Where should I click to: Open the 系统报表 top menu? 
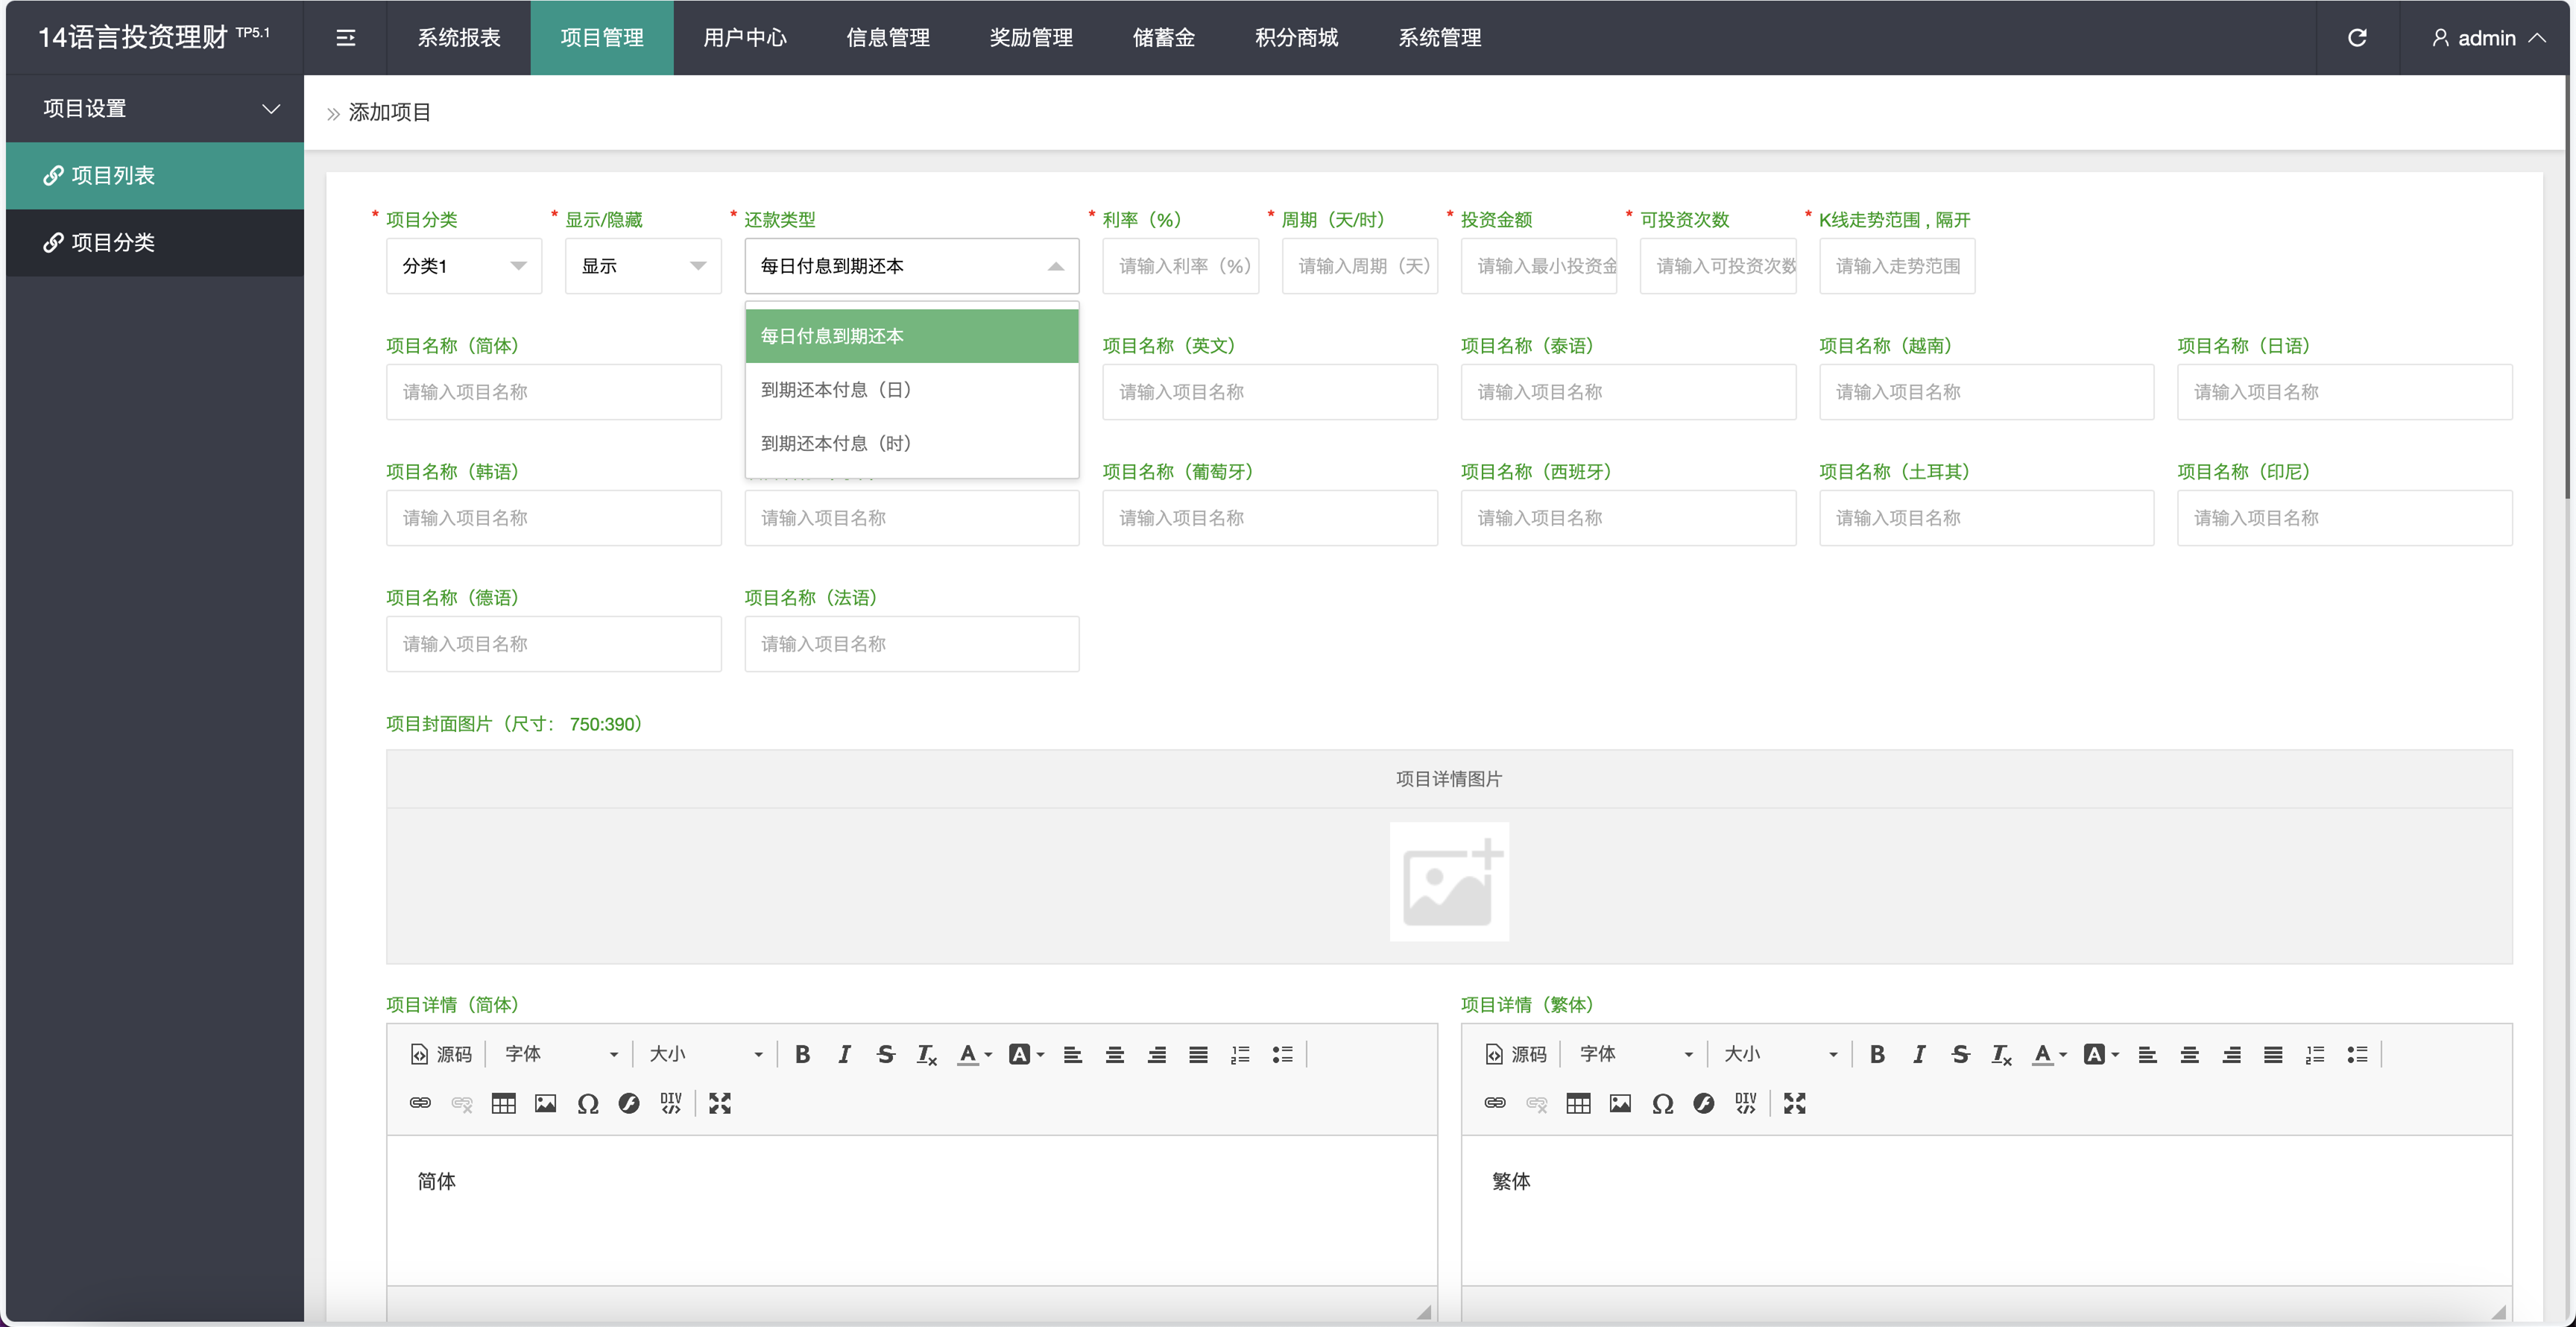pyautogui.click(x=458, y=38)
